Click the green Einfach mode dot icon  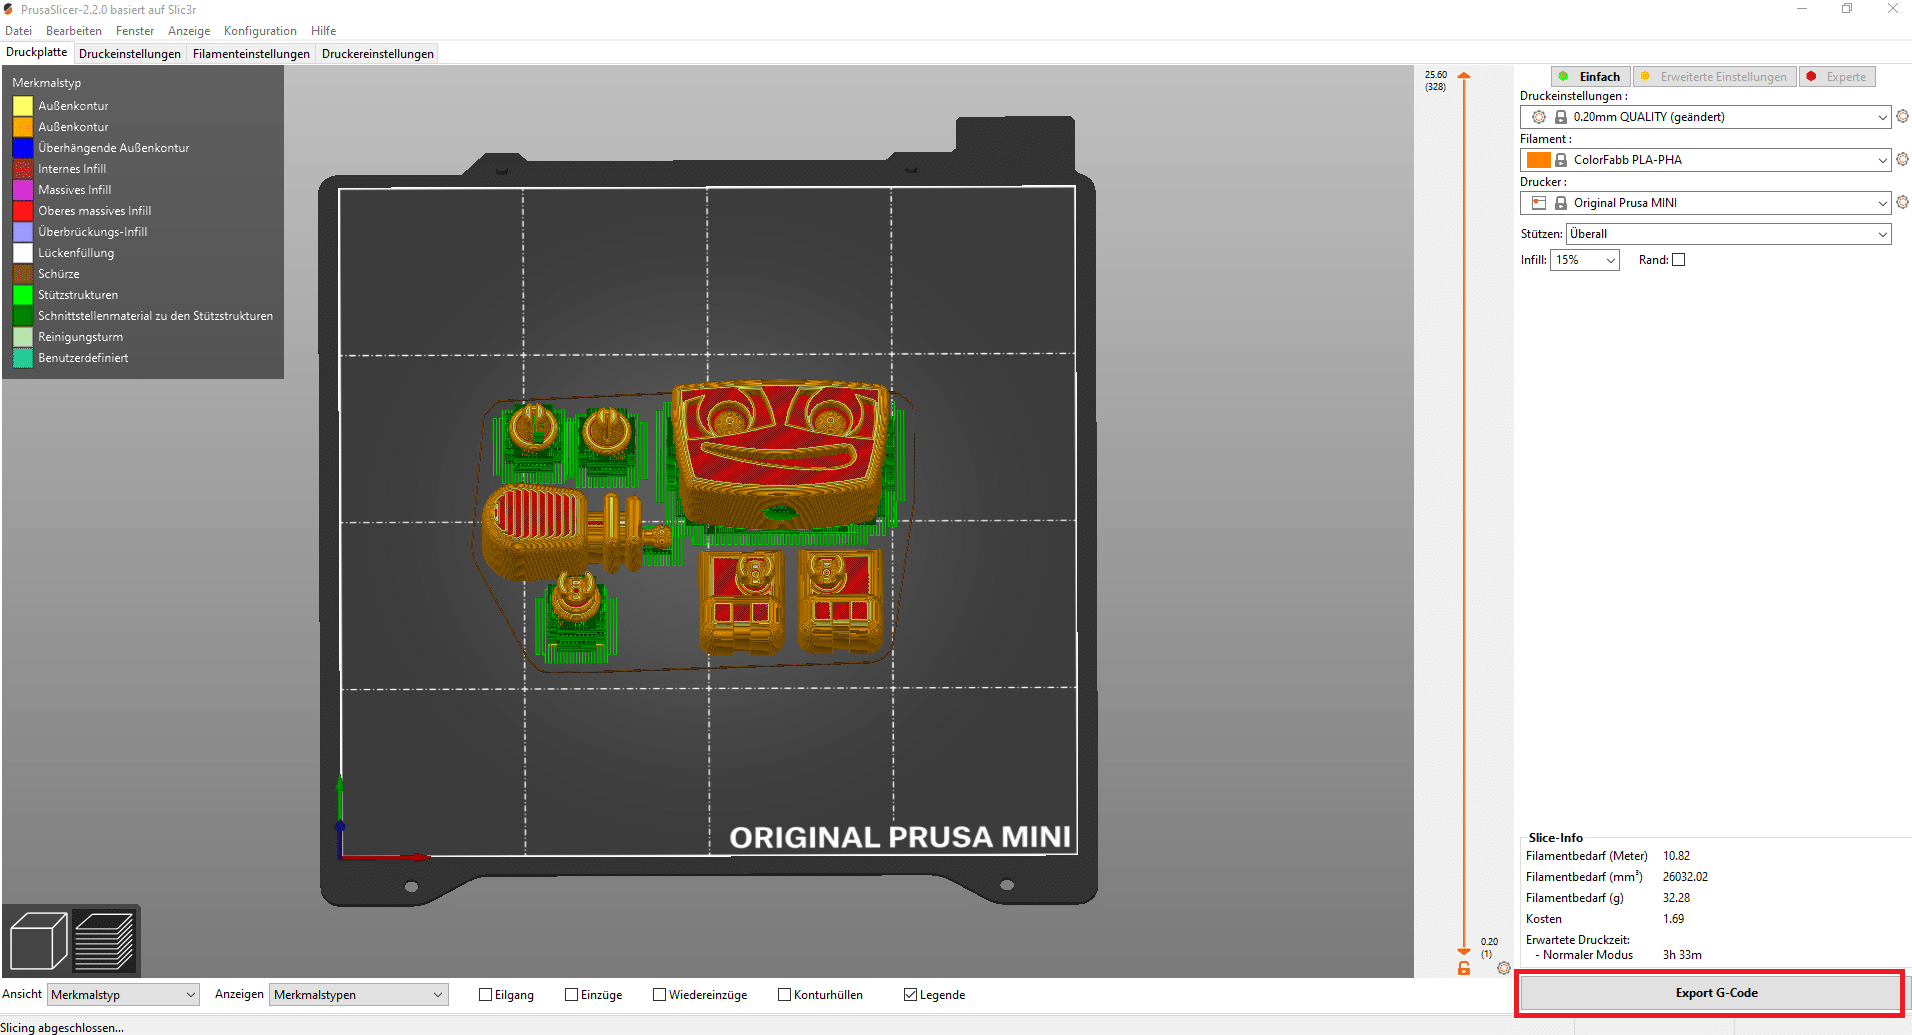tap(1564, 77)
